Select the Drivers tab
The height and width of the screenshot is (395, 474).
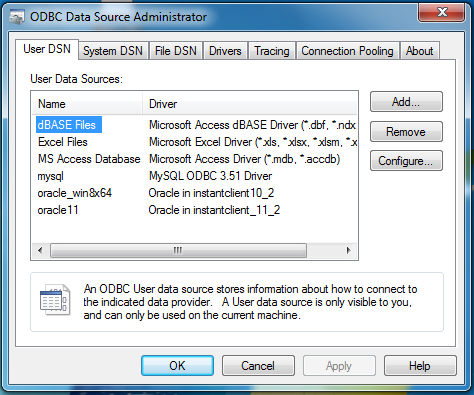pyautogui.click(x=225, y=51)
